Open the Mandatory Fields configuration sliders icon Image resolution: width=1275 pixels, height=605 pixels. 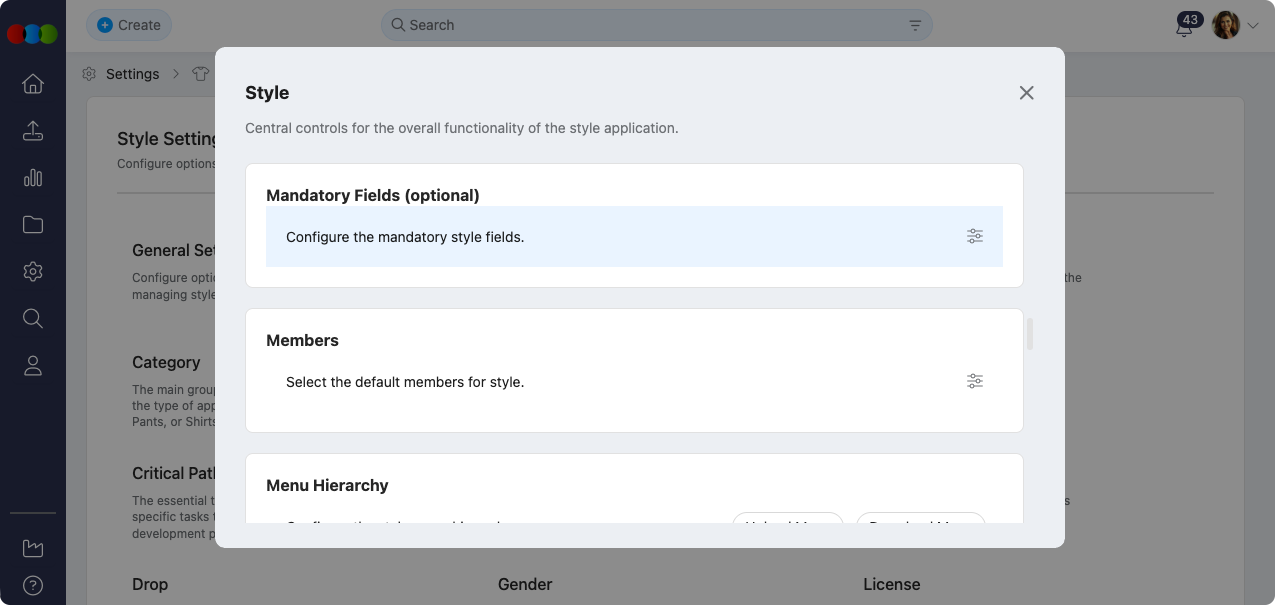[x=975, y=236]
